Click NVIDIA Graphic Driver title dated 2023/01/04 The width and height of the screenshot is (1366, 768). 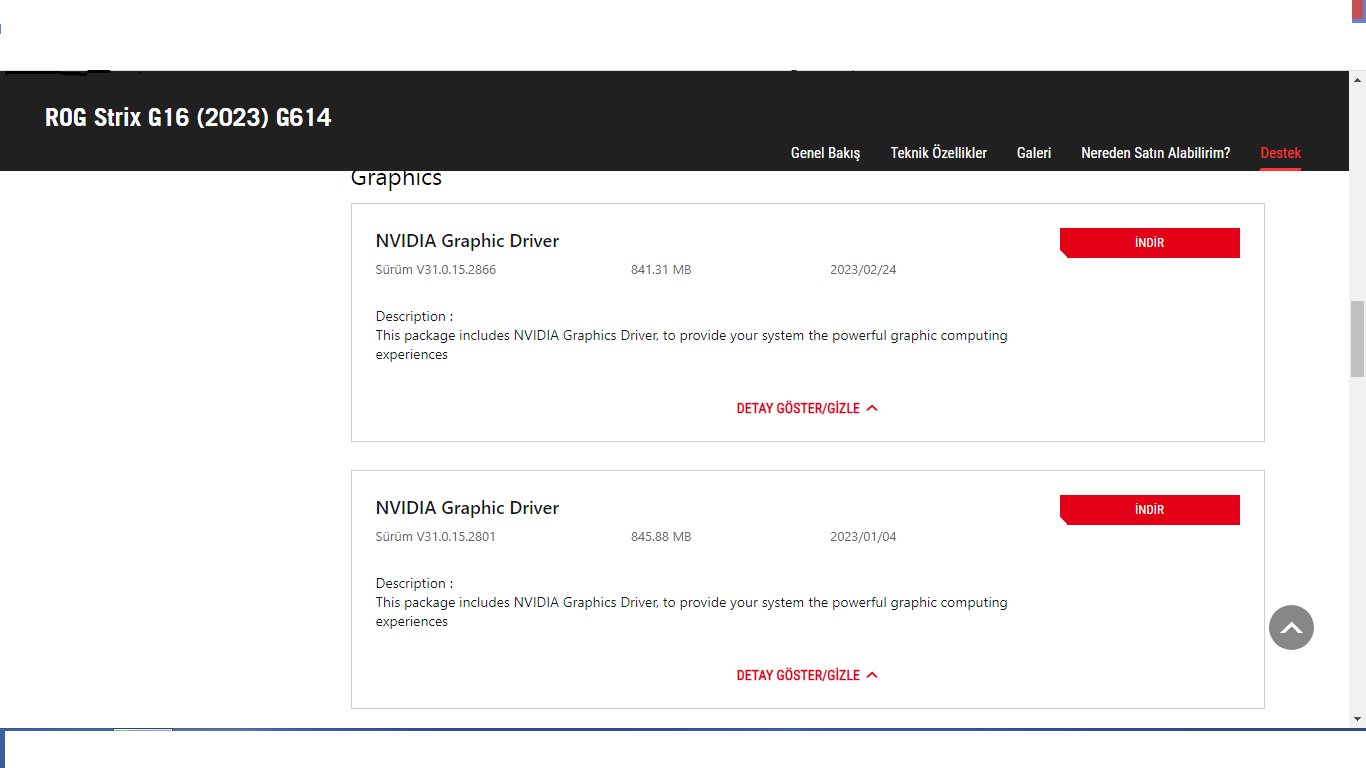pyautogui.click(x=467, y=508)
